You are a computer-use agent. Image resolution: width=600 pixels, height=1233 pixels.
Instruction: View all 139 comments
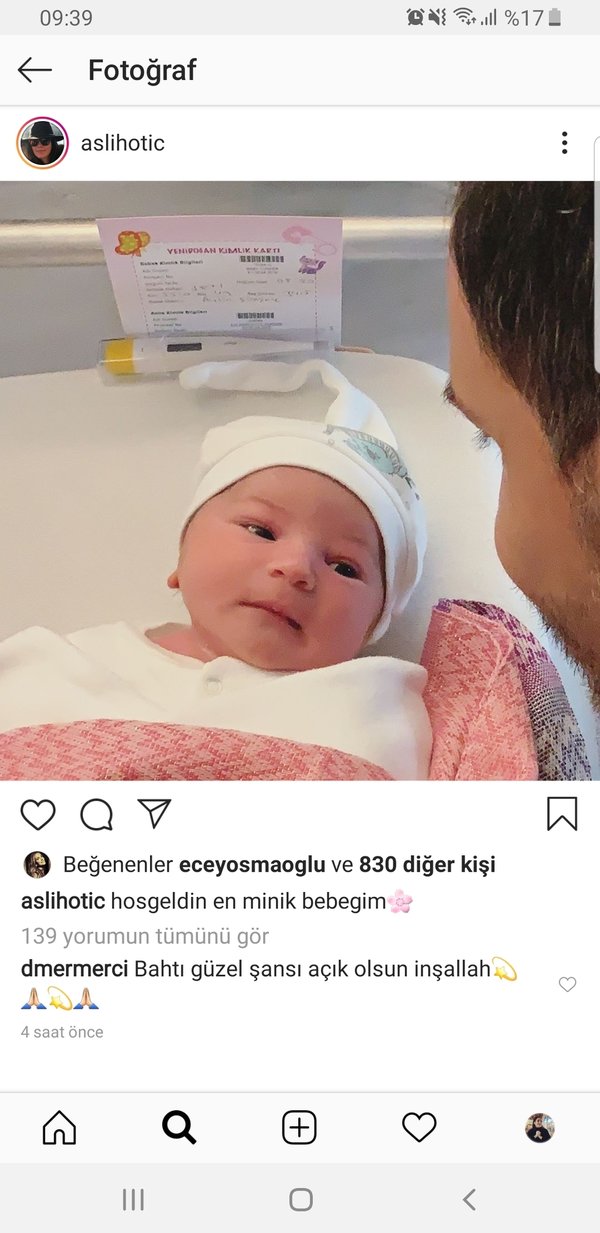(145, 937)
